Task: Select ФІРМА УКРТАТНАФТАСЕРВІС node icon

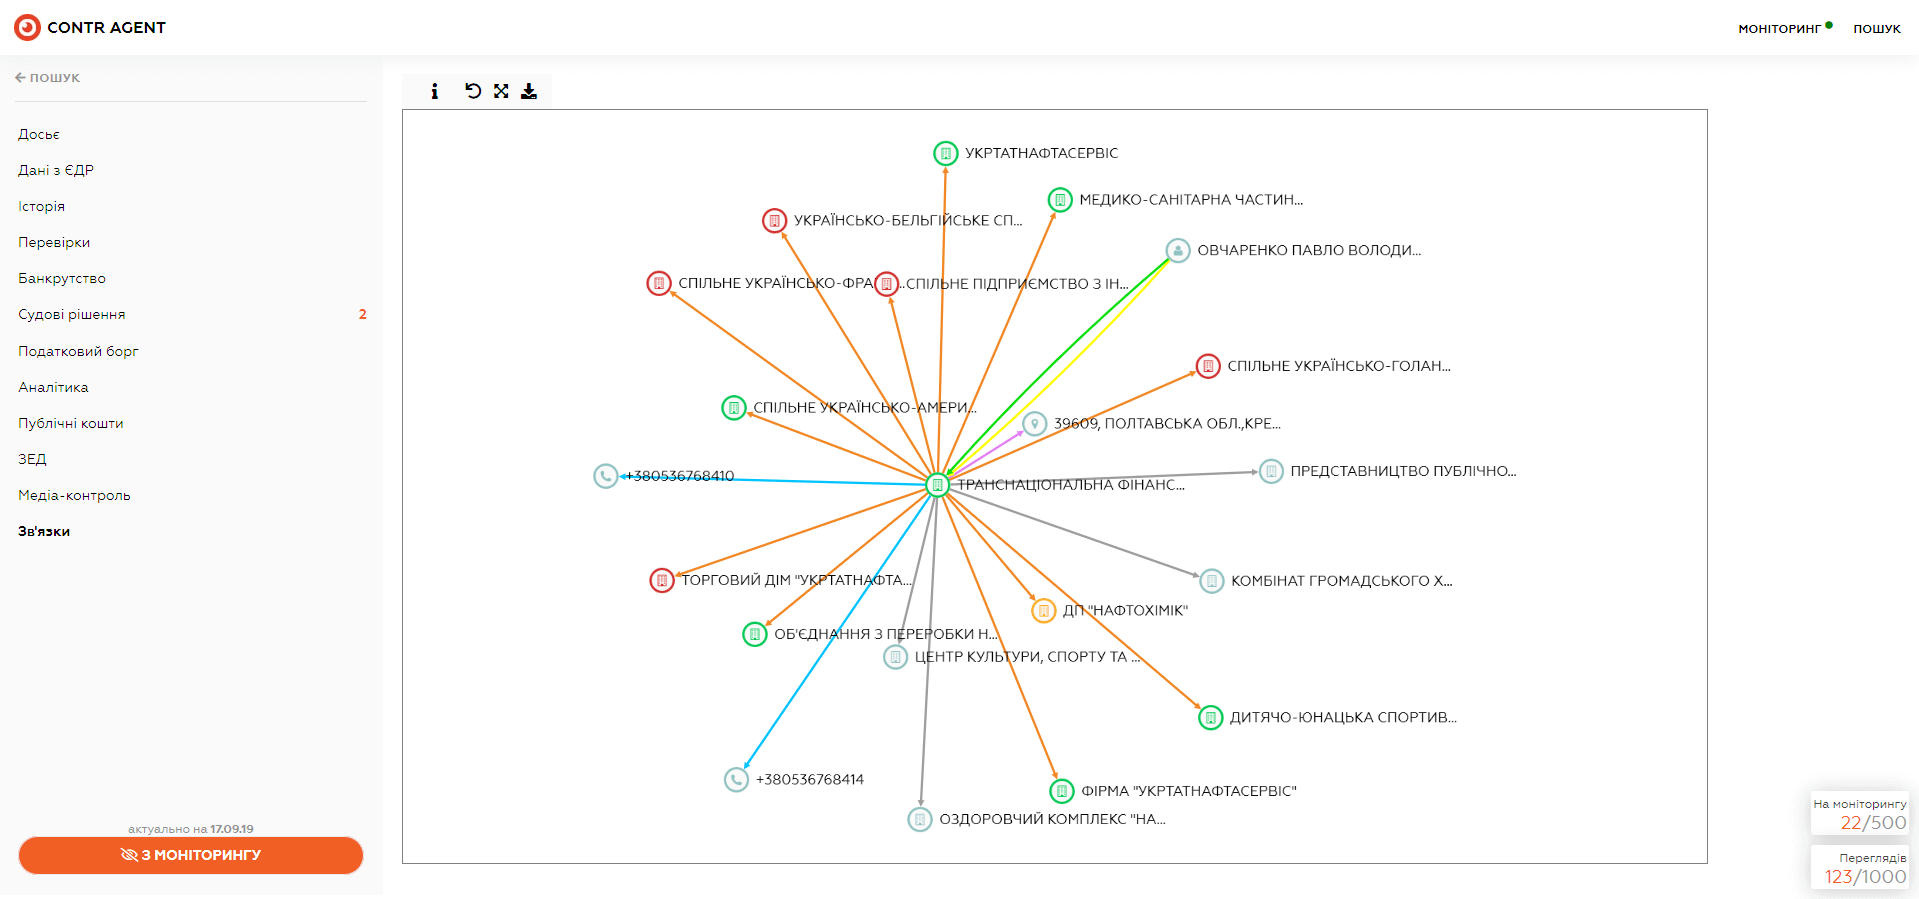Action: pyautogui.click(x=1062, y=791)
